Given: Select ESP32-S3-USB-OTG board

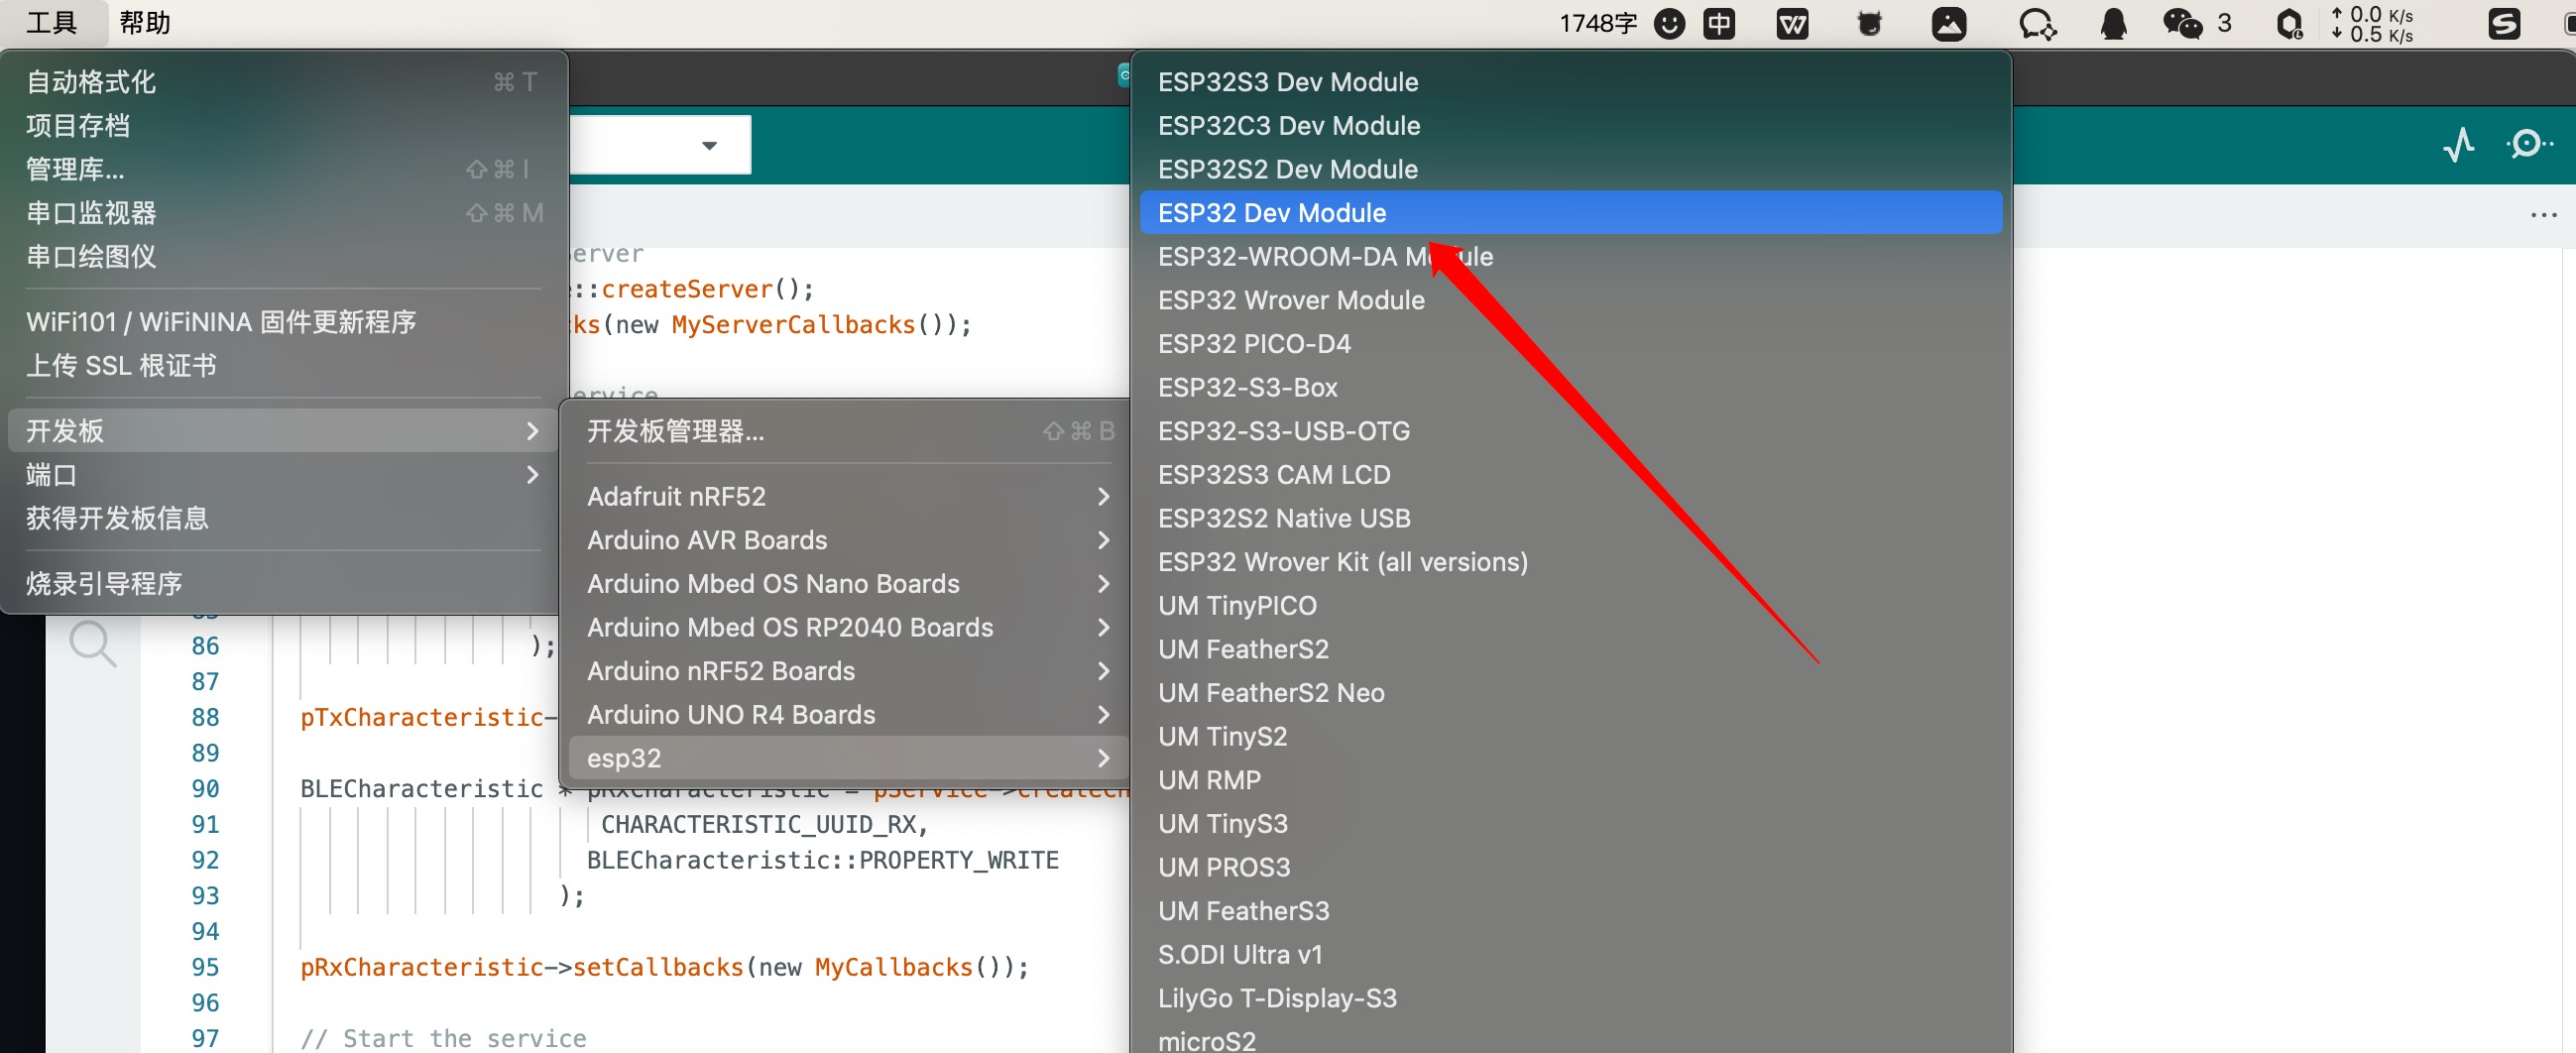Looking at the screenshot, I should point(1571,431).
